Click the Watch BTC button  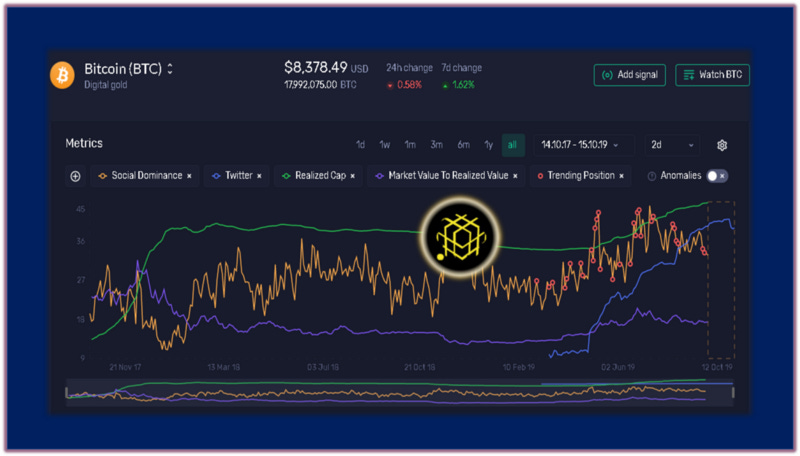pyautogui.click(x=712, y=75)
